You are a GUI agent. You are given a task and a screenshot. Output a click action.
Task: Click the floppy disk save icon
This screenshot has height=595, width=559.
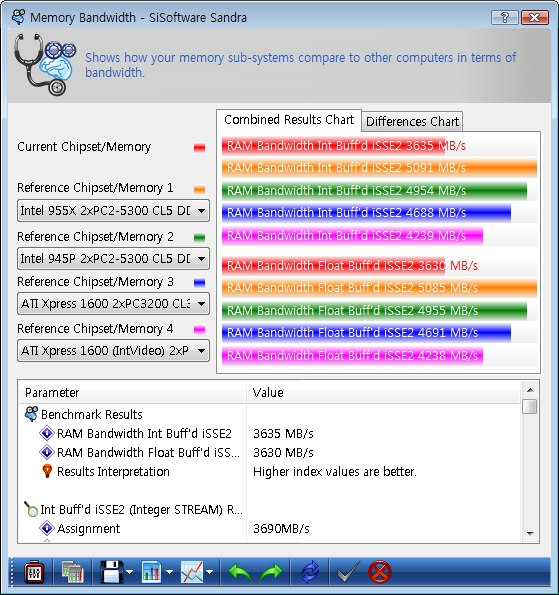click(112, 572)
